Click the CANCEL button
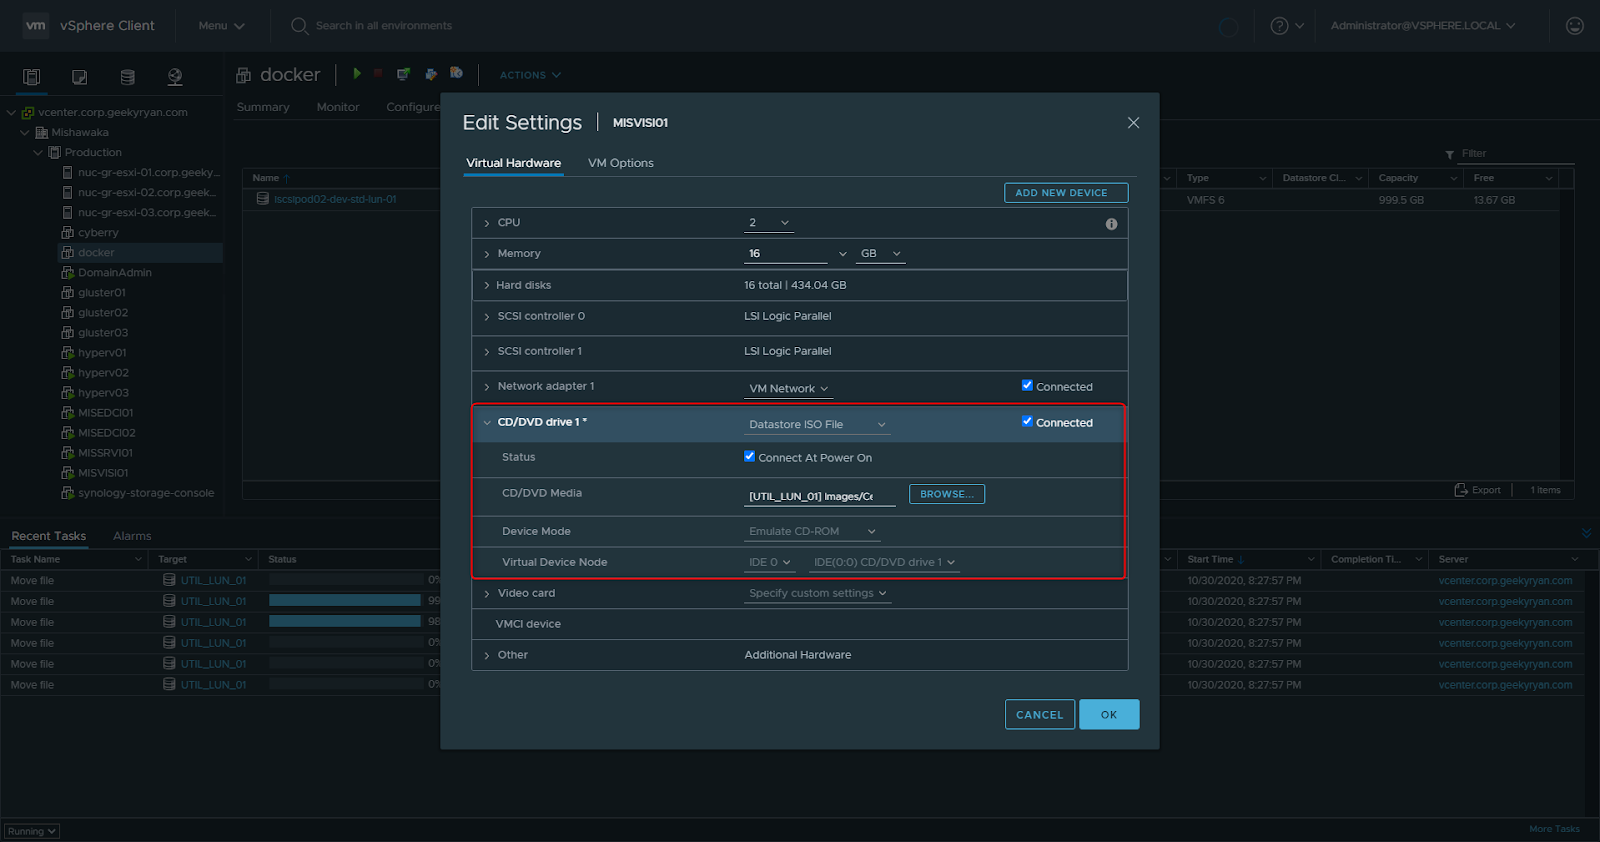Screen dimensions: 1600x842 1040,715
